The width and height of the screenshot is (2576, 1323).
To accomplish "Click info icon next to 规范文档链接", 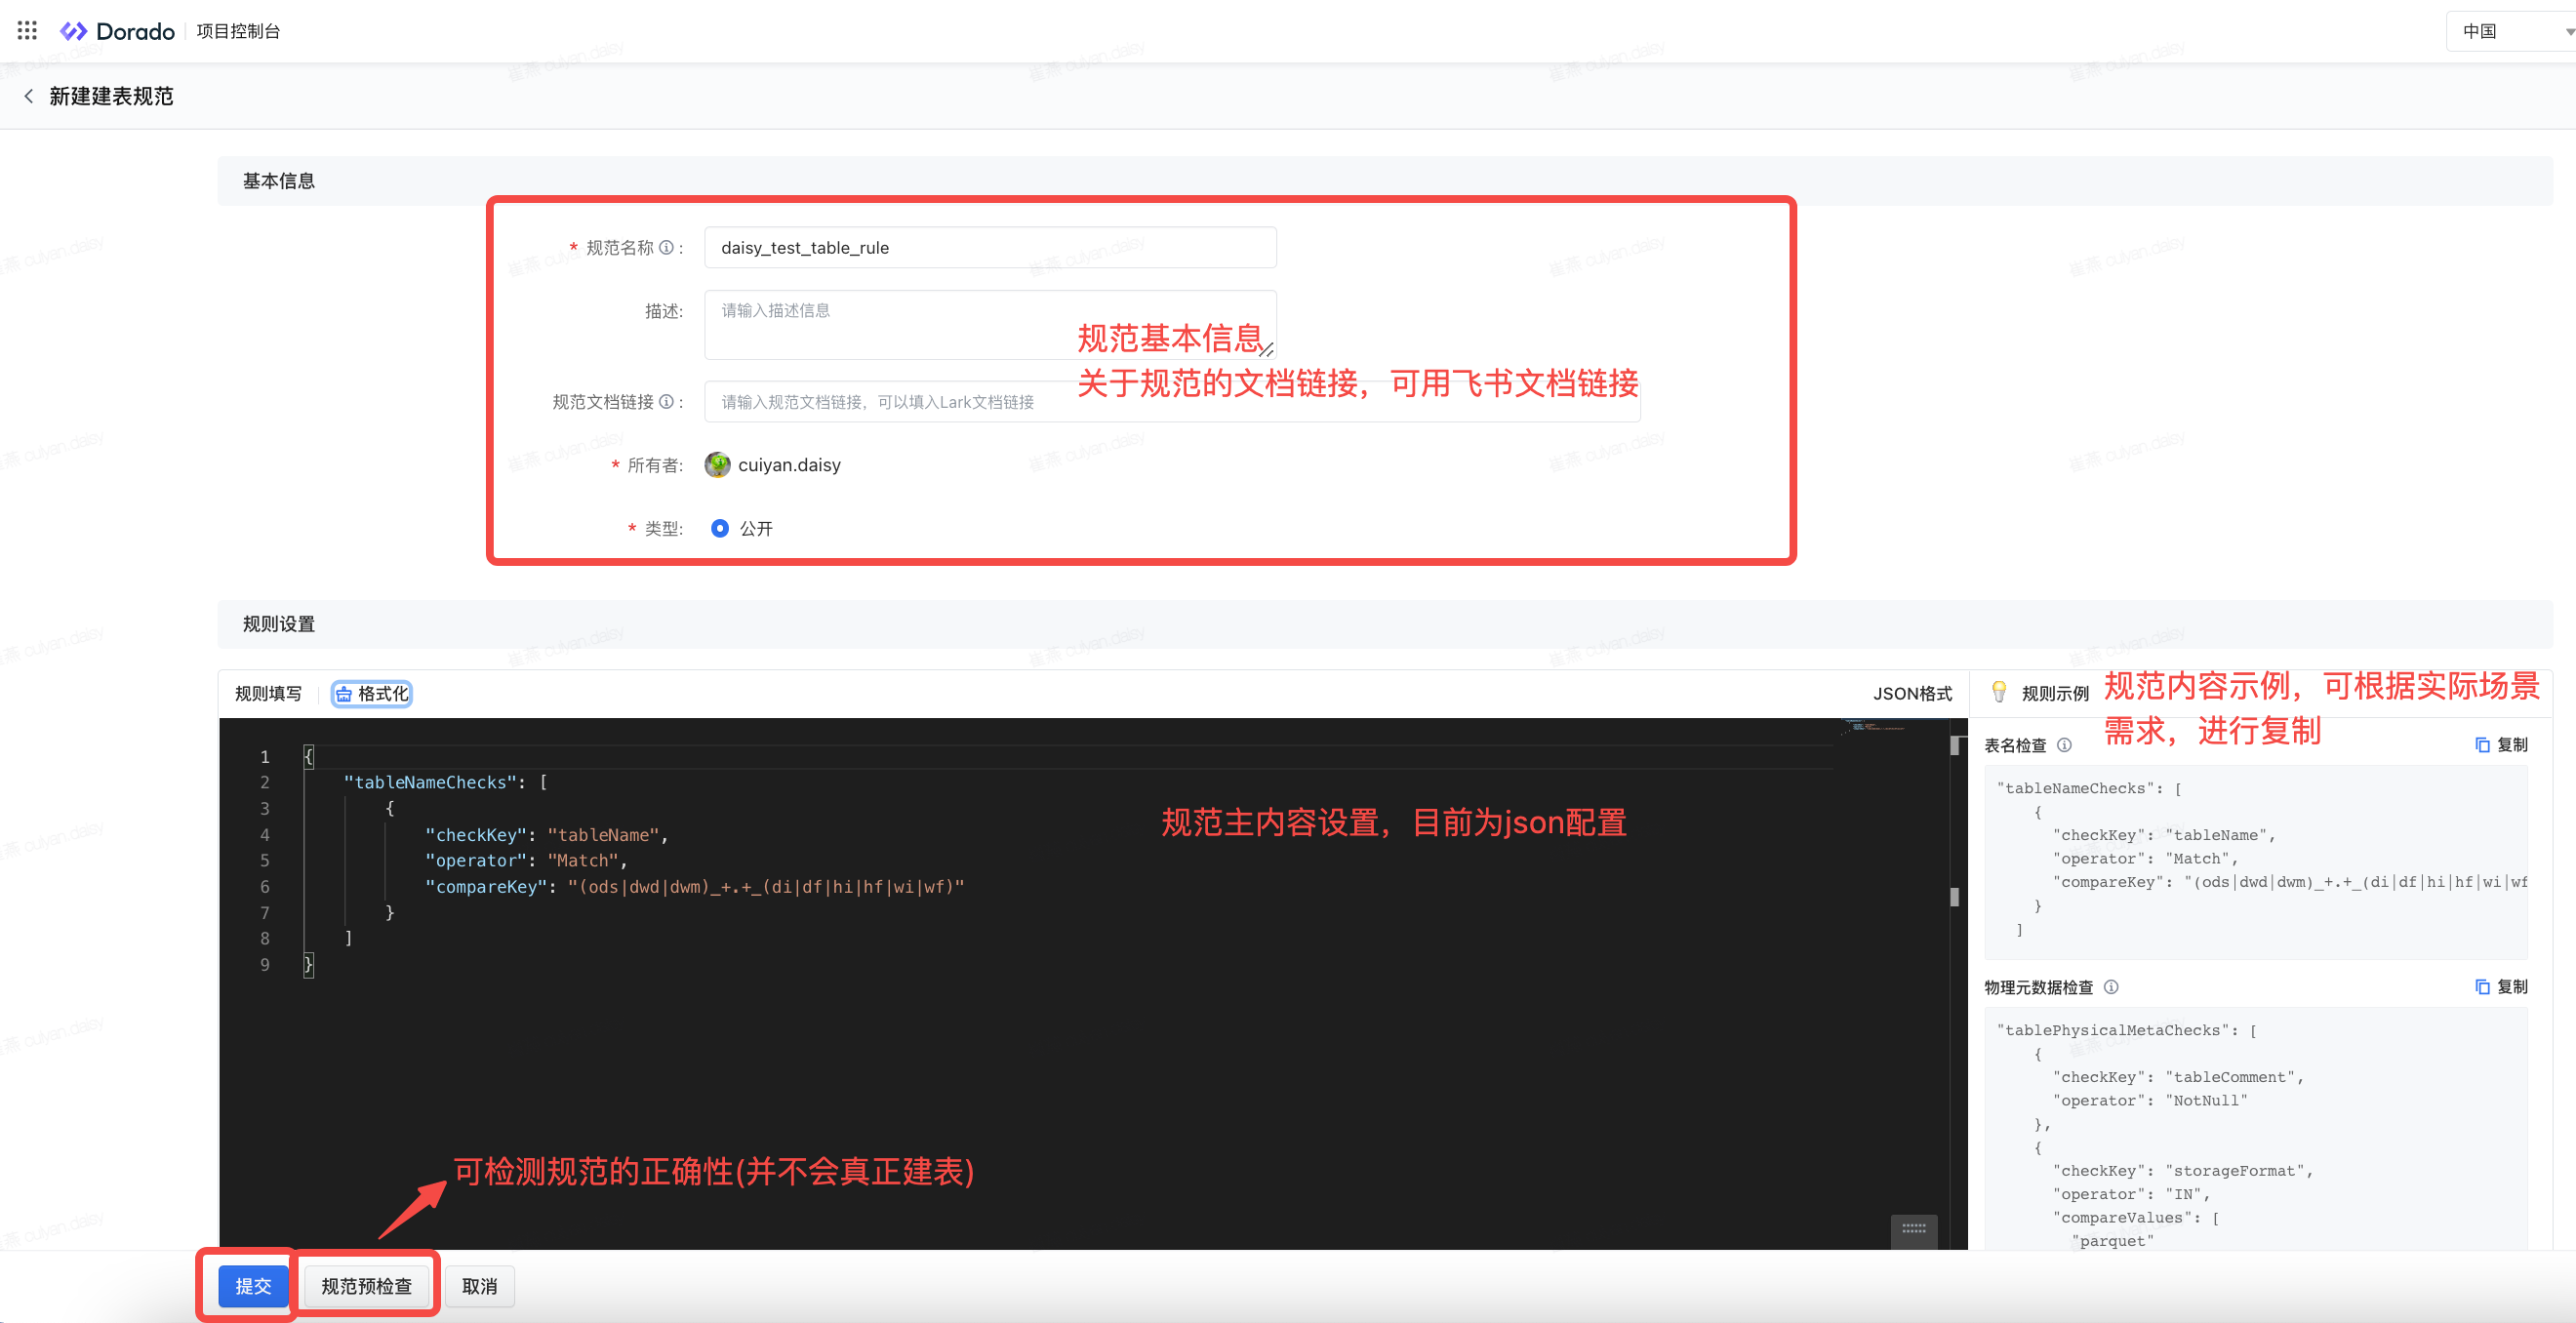I will coord(666,401).
